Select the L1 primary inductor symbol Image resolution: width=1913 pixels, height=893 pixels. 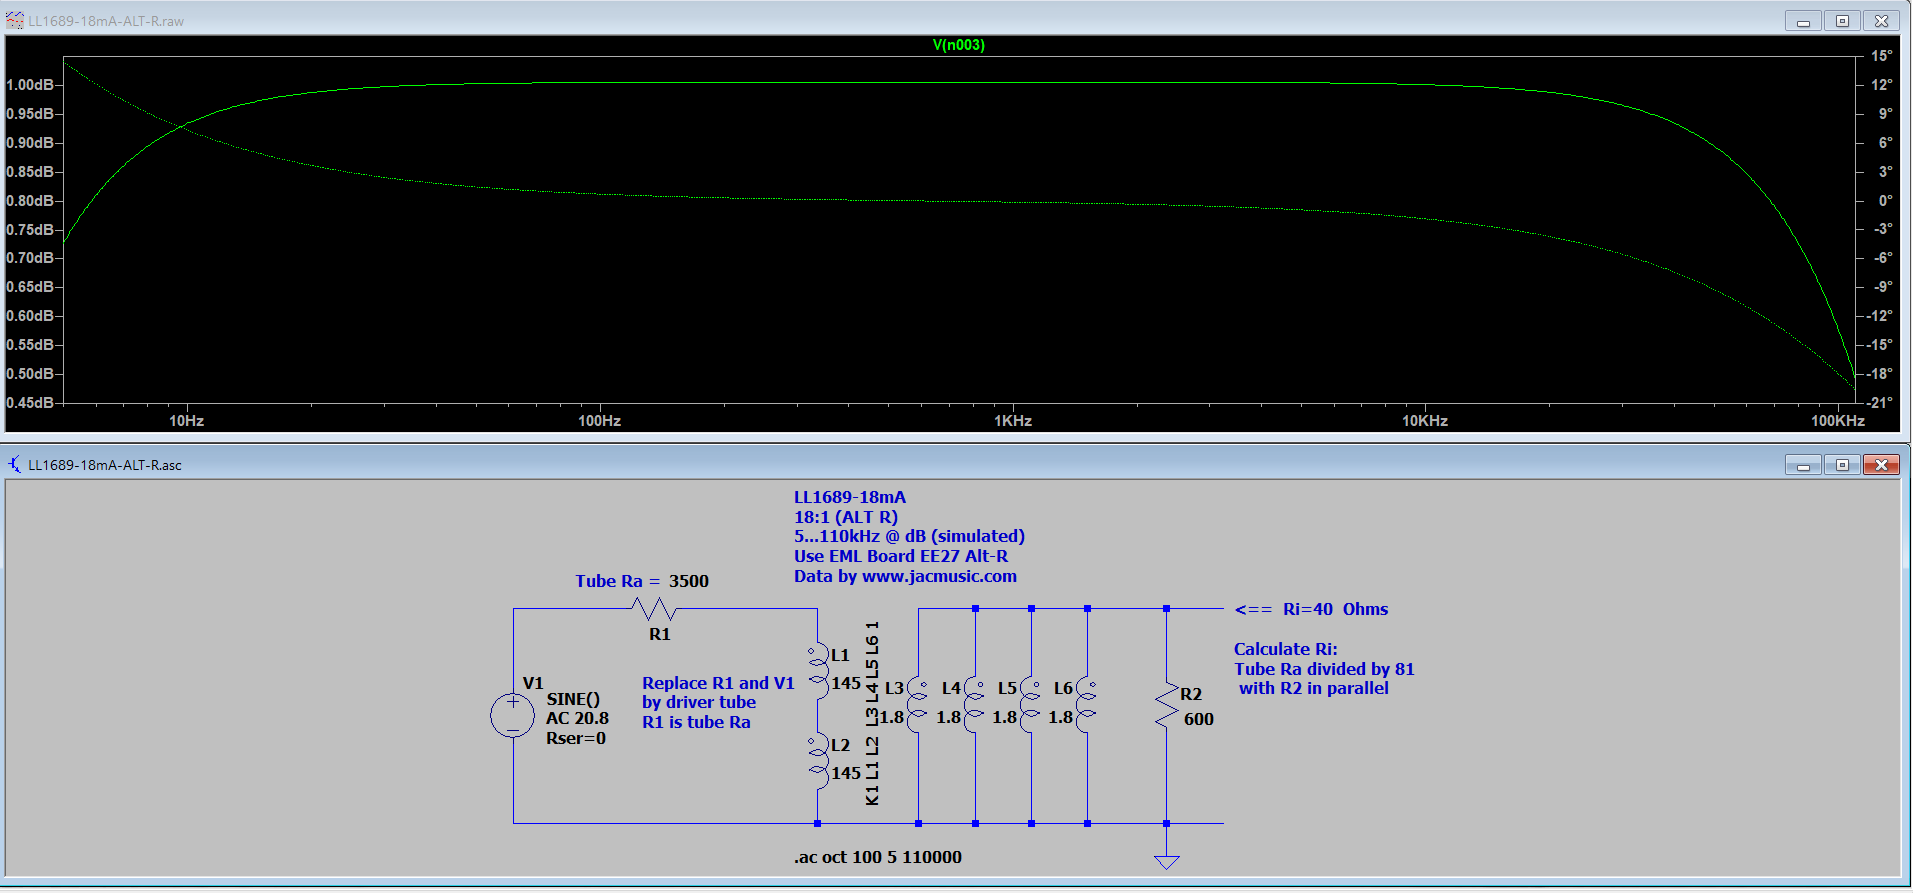819,668
